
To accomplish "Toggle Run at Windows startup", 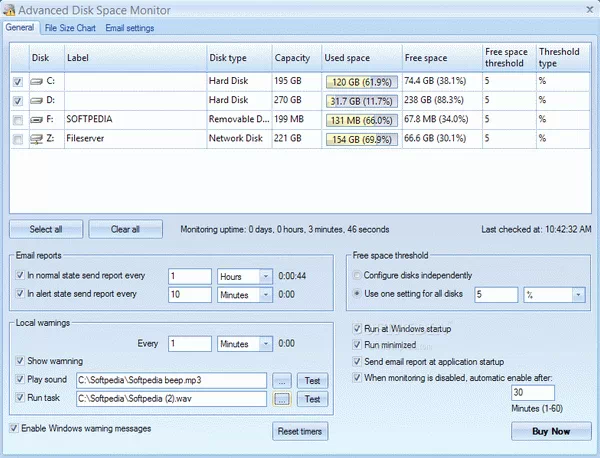I will pos(357,329).
